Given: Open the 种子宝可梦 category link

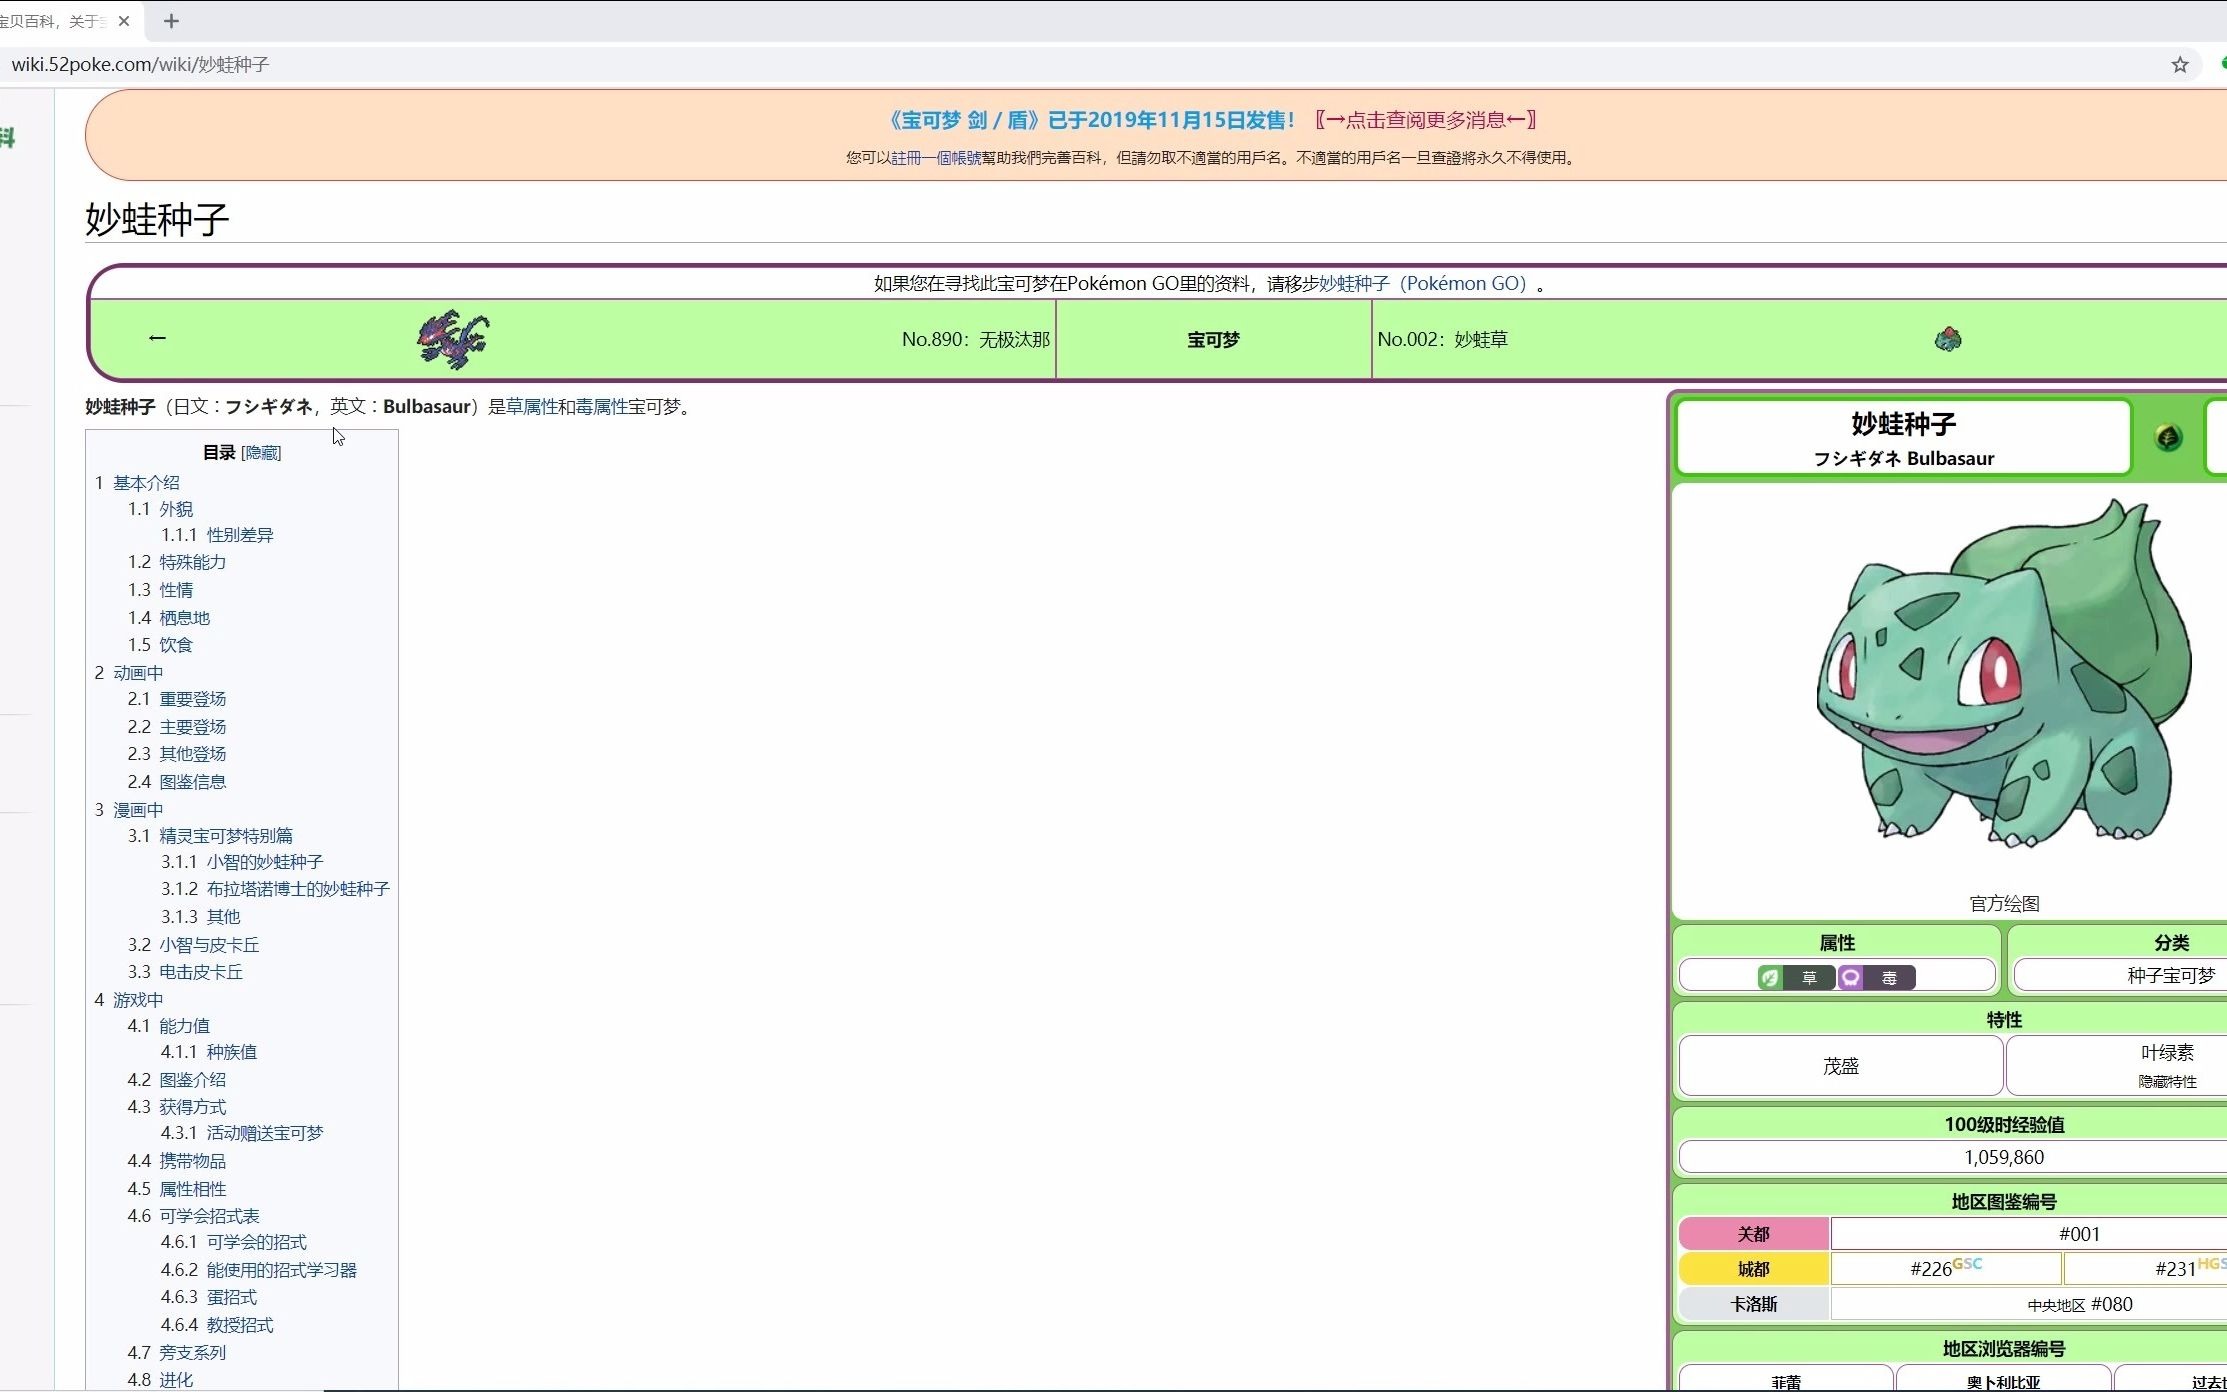Looking at the screenshot, I should (x=2171, y=975).
